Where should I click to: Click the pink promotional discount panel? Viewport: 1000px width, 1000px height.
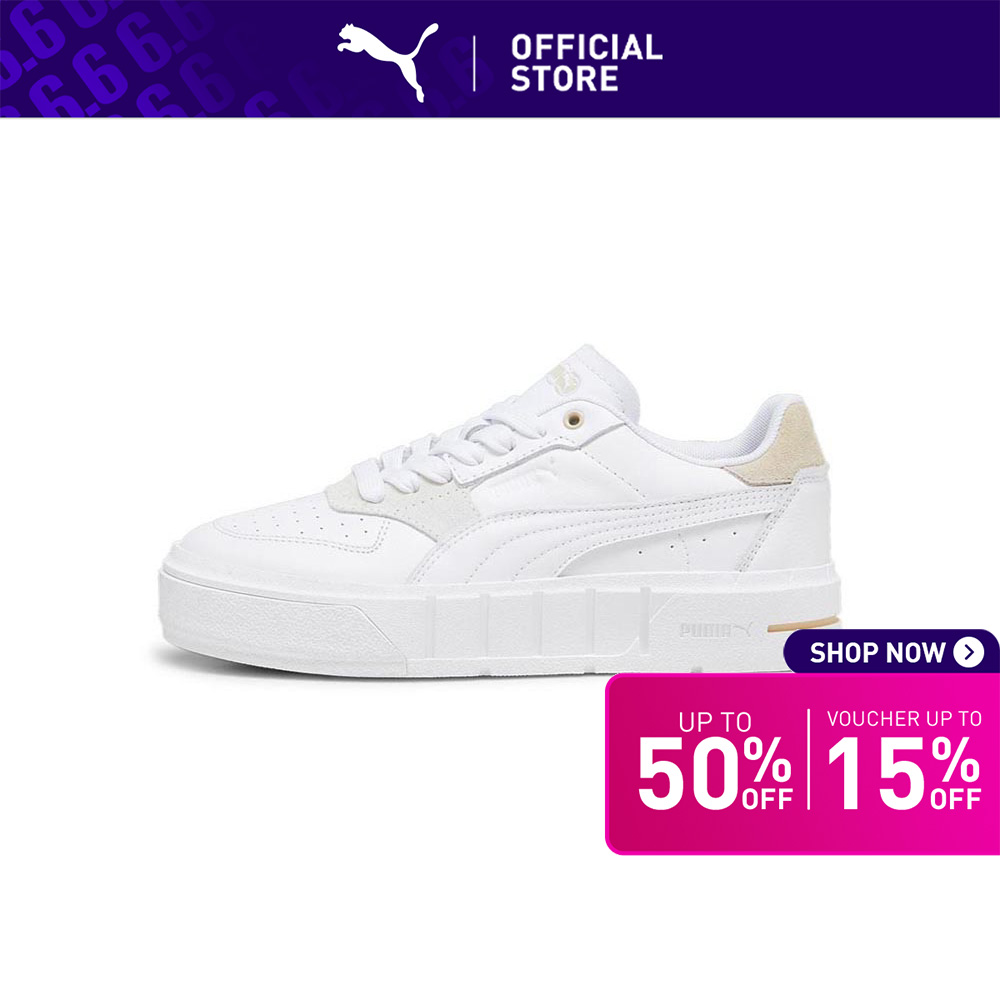[x=803, y=763]
